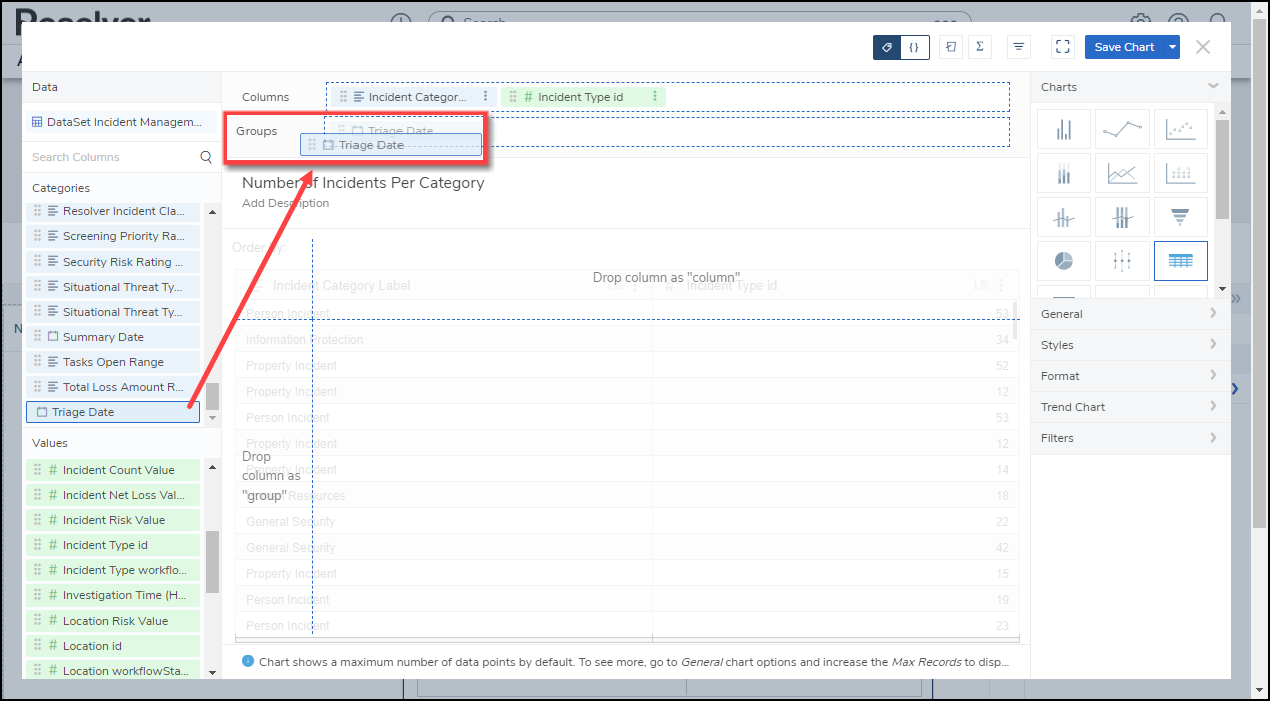
Task: Expand the General options section
Action: tap(1130, 314)
